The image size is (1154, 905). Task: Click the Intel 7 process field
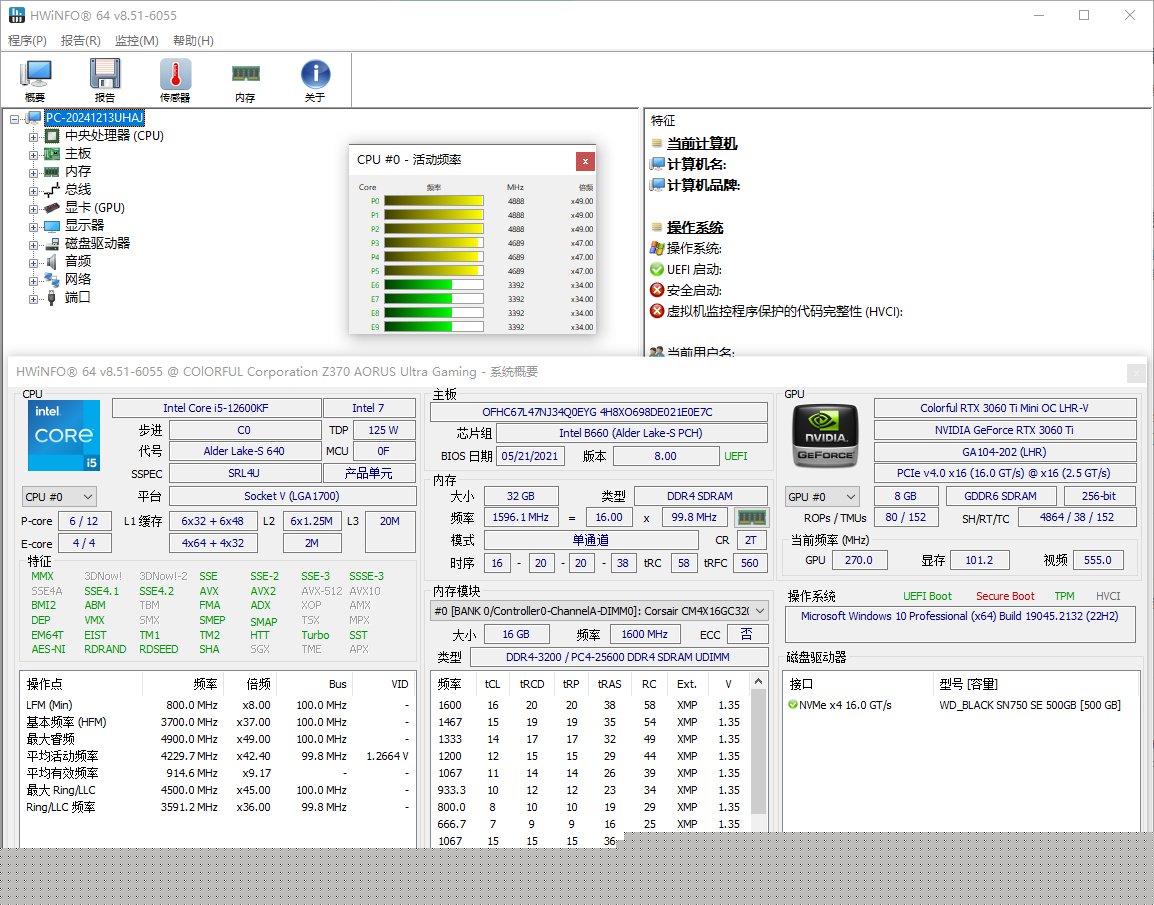pyautogui.click(x=369, y=408)
